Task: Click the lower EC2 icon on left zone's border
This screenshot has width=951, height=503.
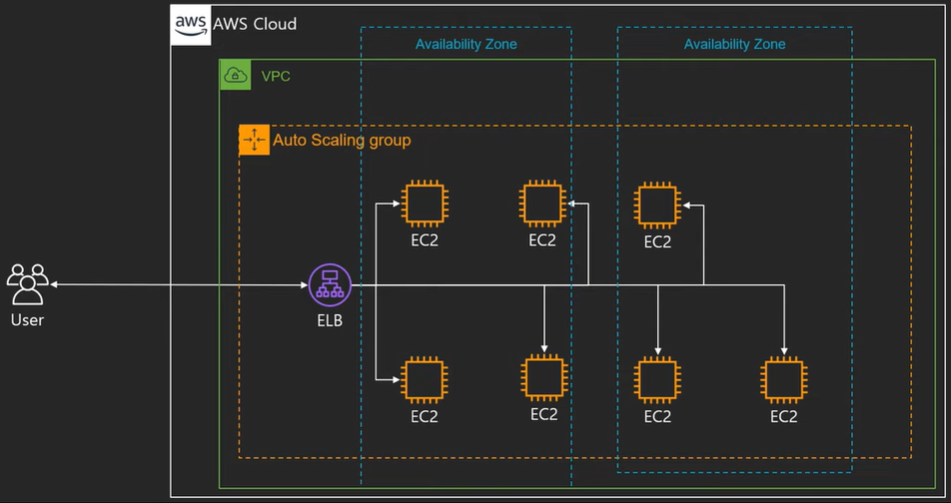Action: tap(544, 377)
